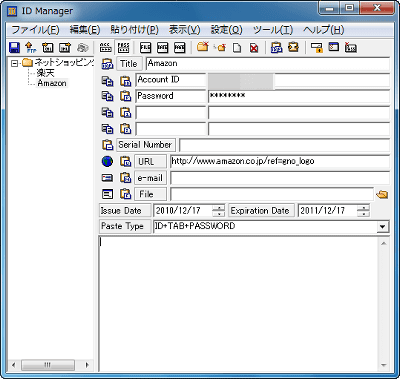Open the ヘルプ(H) menu
Image resolution: width=400 pixels, height=379 pixels.
[x=323, y=30]
